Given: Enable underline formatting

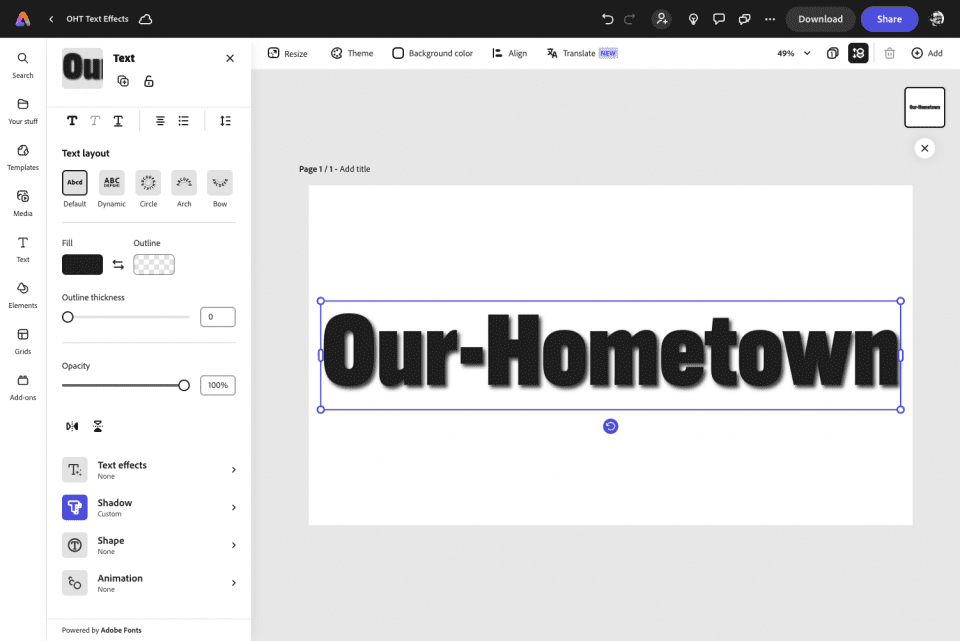Looking at the screenshot, I should click(117, 120).
